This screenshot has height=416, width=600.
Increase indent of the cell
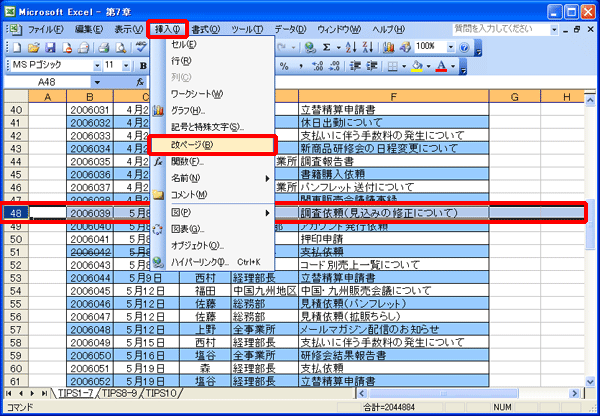[372, 66]
